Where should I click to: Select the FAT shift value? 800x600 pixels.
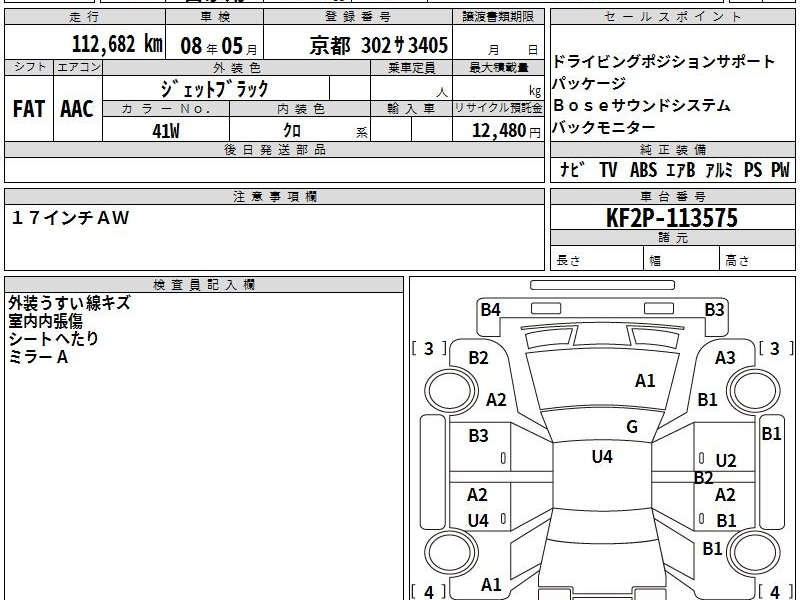click(29, 109)
